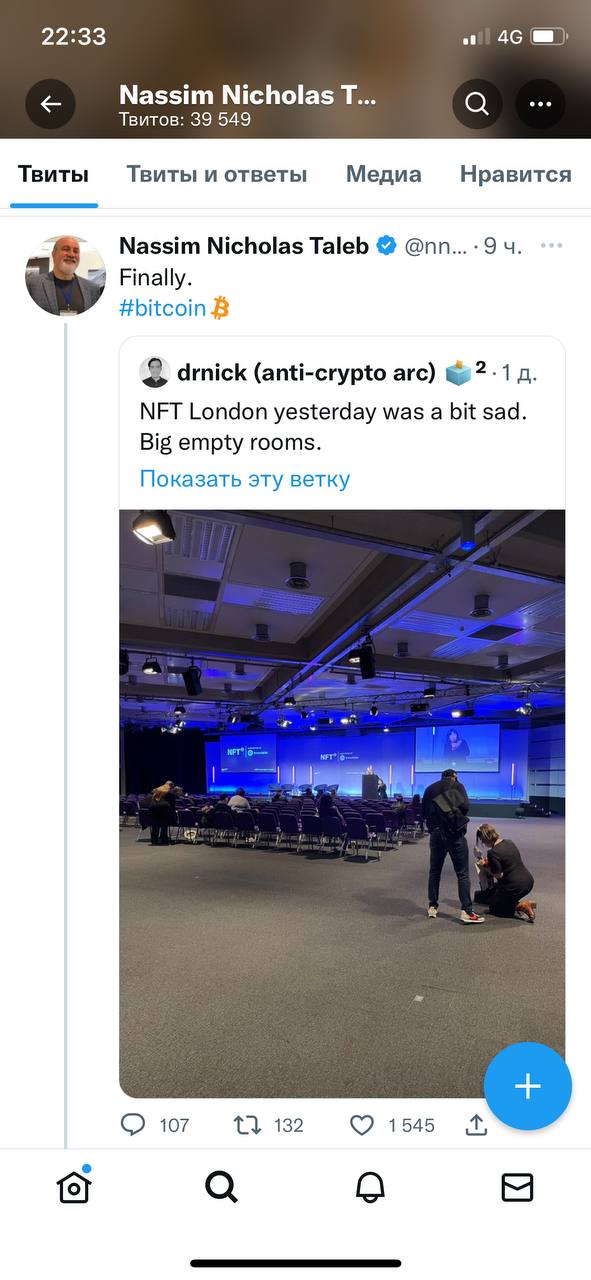Screen dimensions: 591x1280
Task: Tap Показать эту ветку link
Action: [245, 478]
